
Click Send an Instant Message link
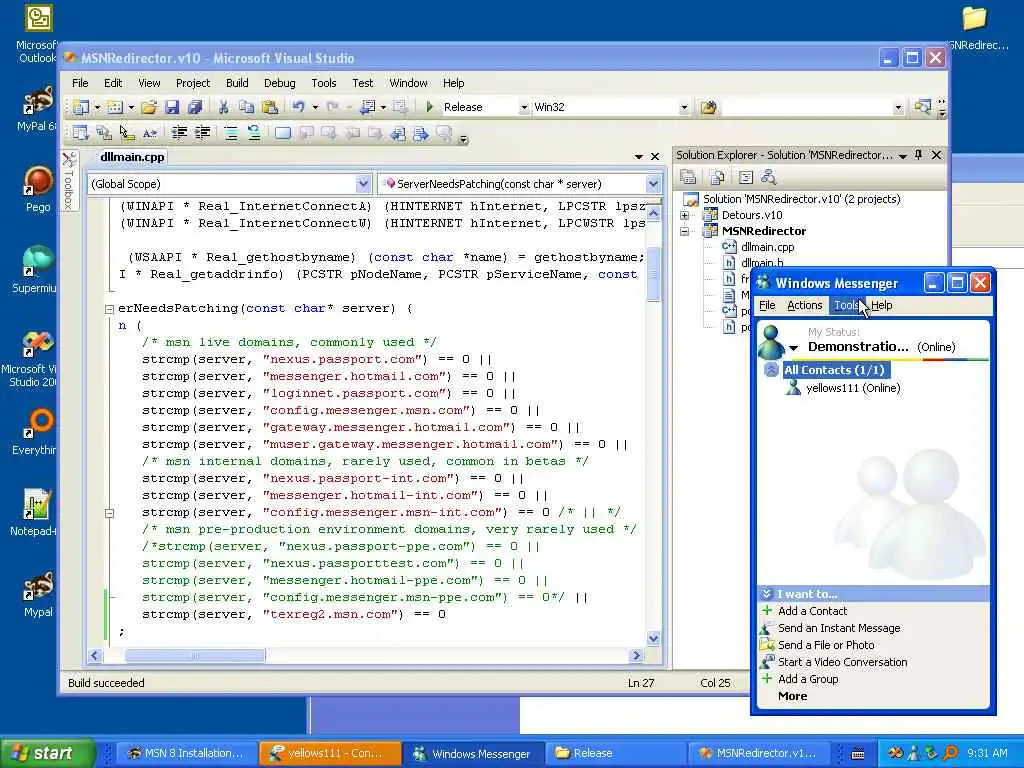[x=839, y=628]
